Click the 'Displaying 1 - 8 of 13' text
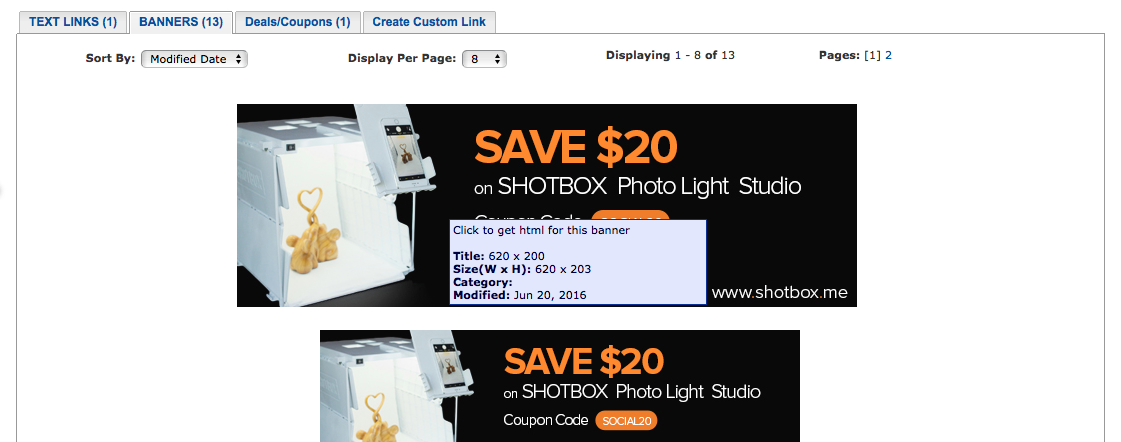This screenshot has width=1121, height=442. 670,55
